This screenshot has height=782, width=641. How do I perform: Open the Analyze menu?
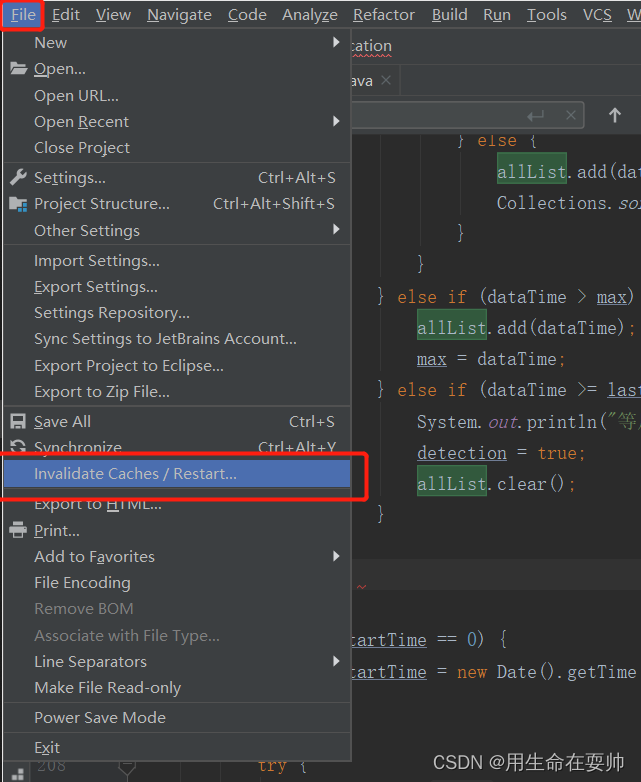coord(310,15)
